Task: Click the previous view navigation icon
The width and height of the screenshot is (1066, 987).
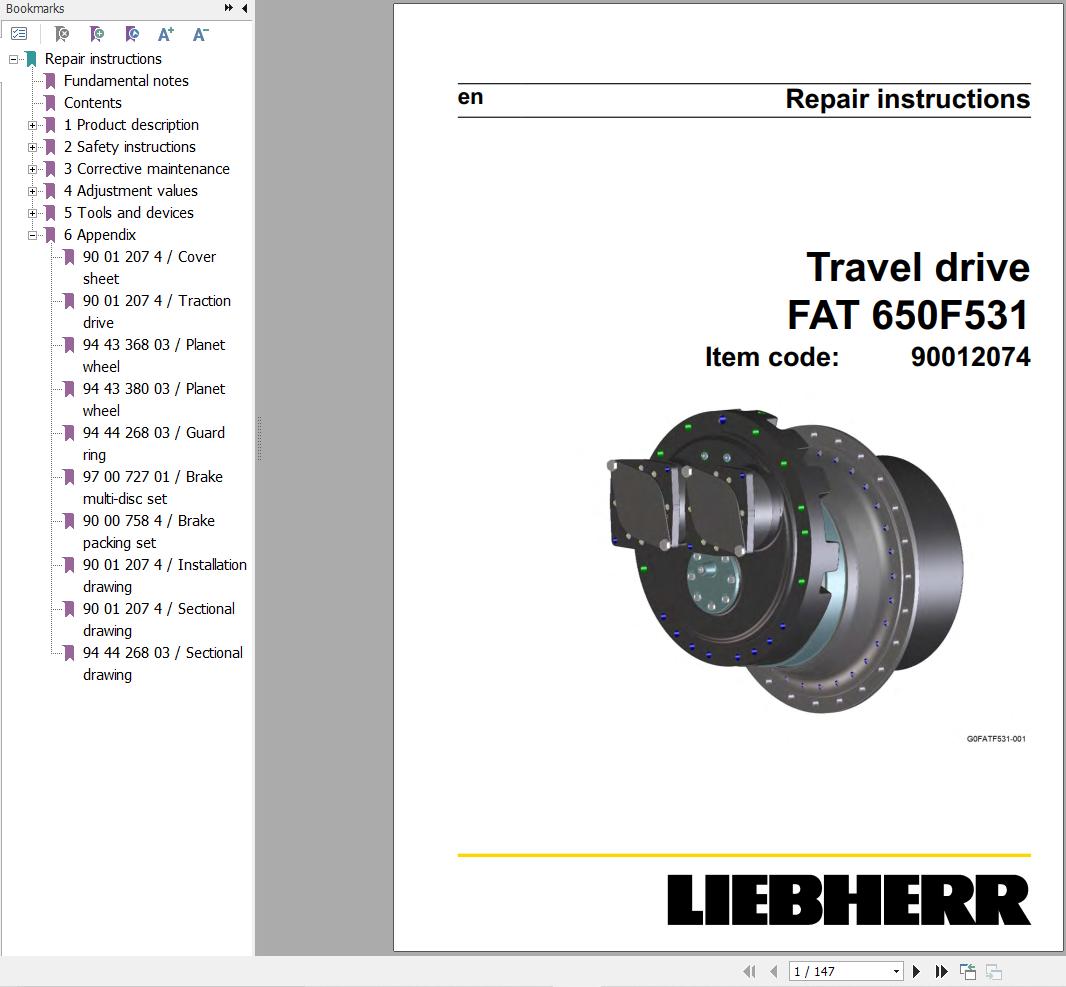Action: tap(967, 971)
